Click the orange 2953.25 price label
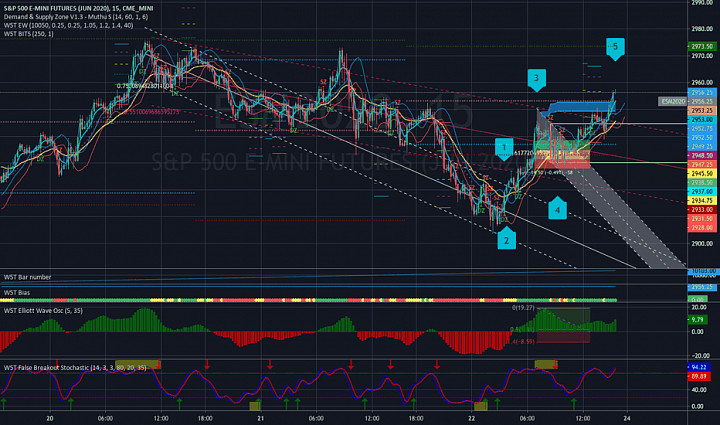This screenshot has height=425, width=720. point(702,111)
